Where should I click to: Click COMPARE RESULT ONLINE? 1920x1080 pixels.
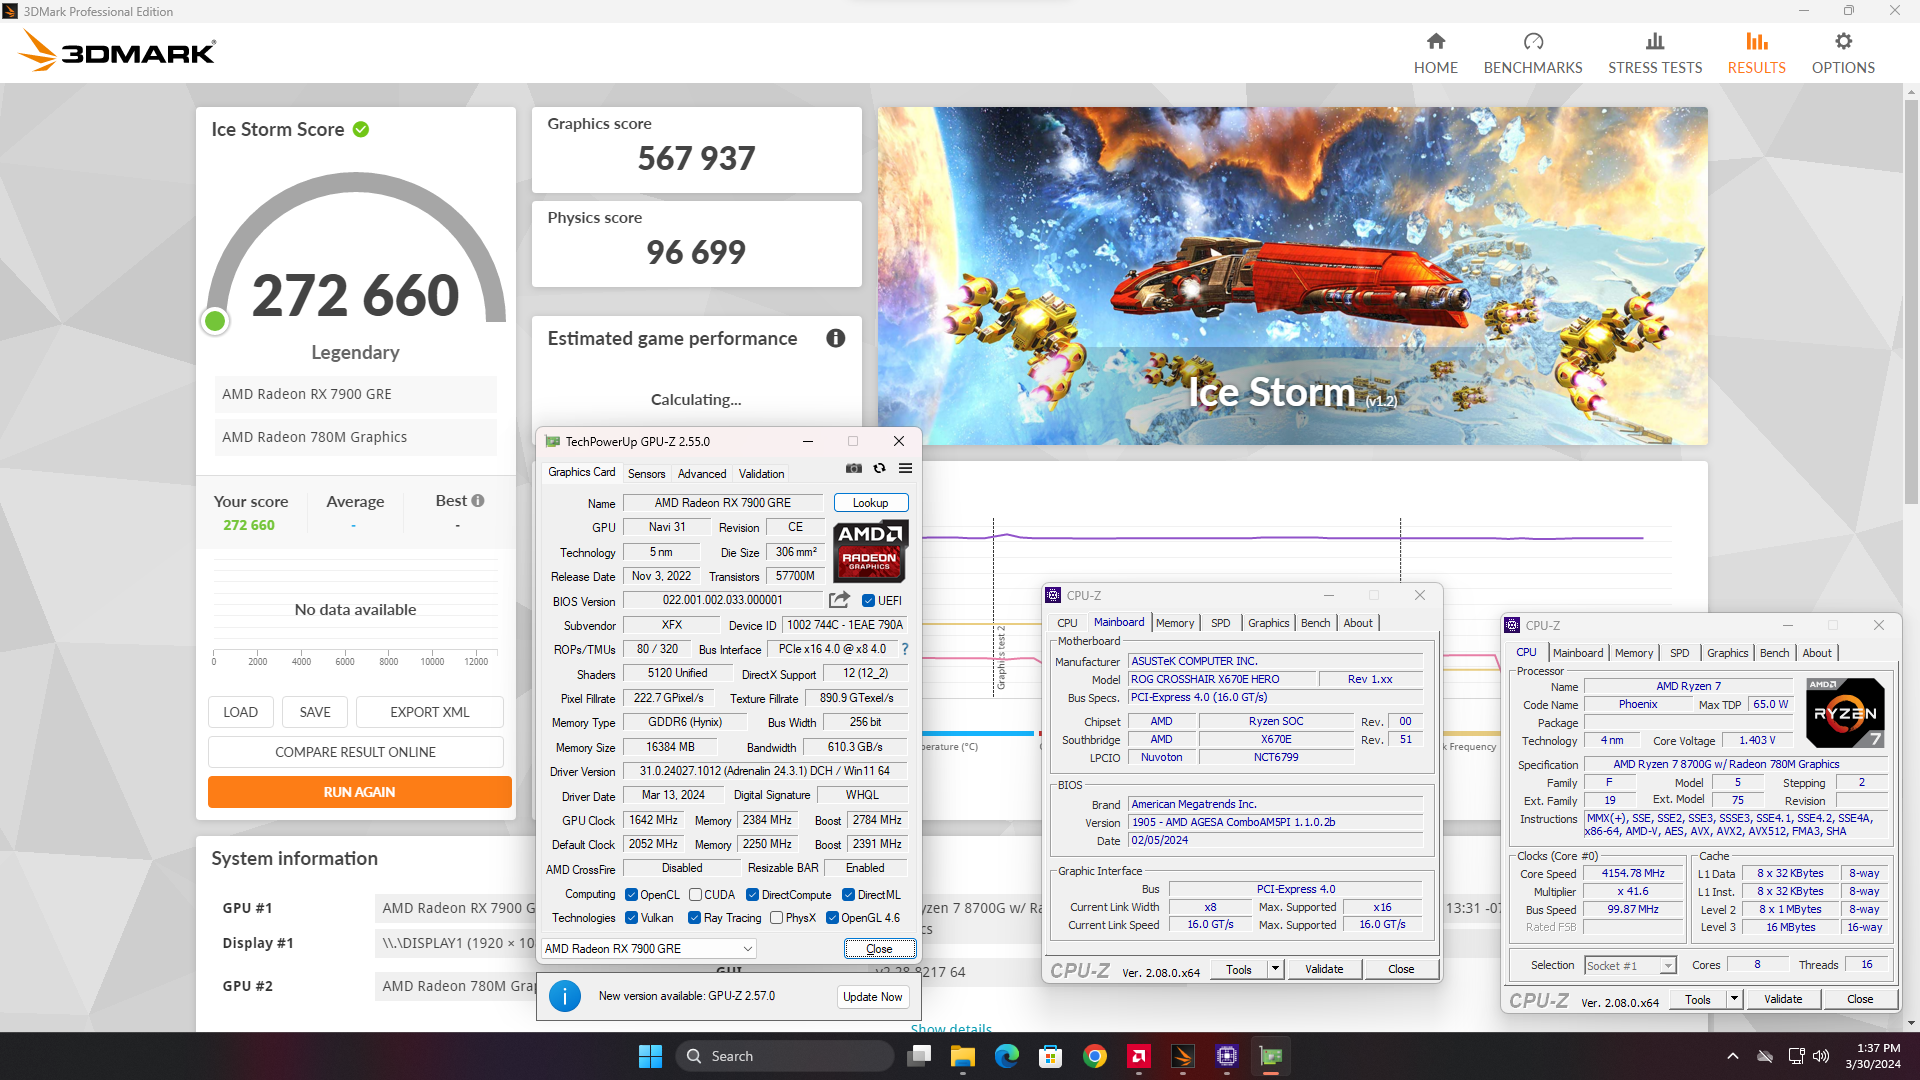point(355,752)
